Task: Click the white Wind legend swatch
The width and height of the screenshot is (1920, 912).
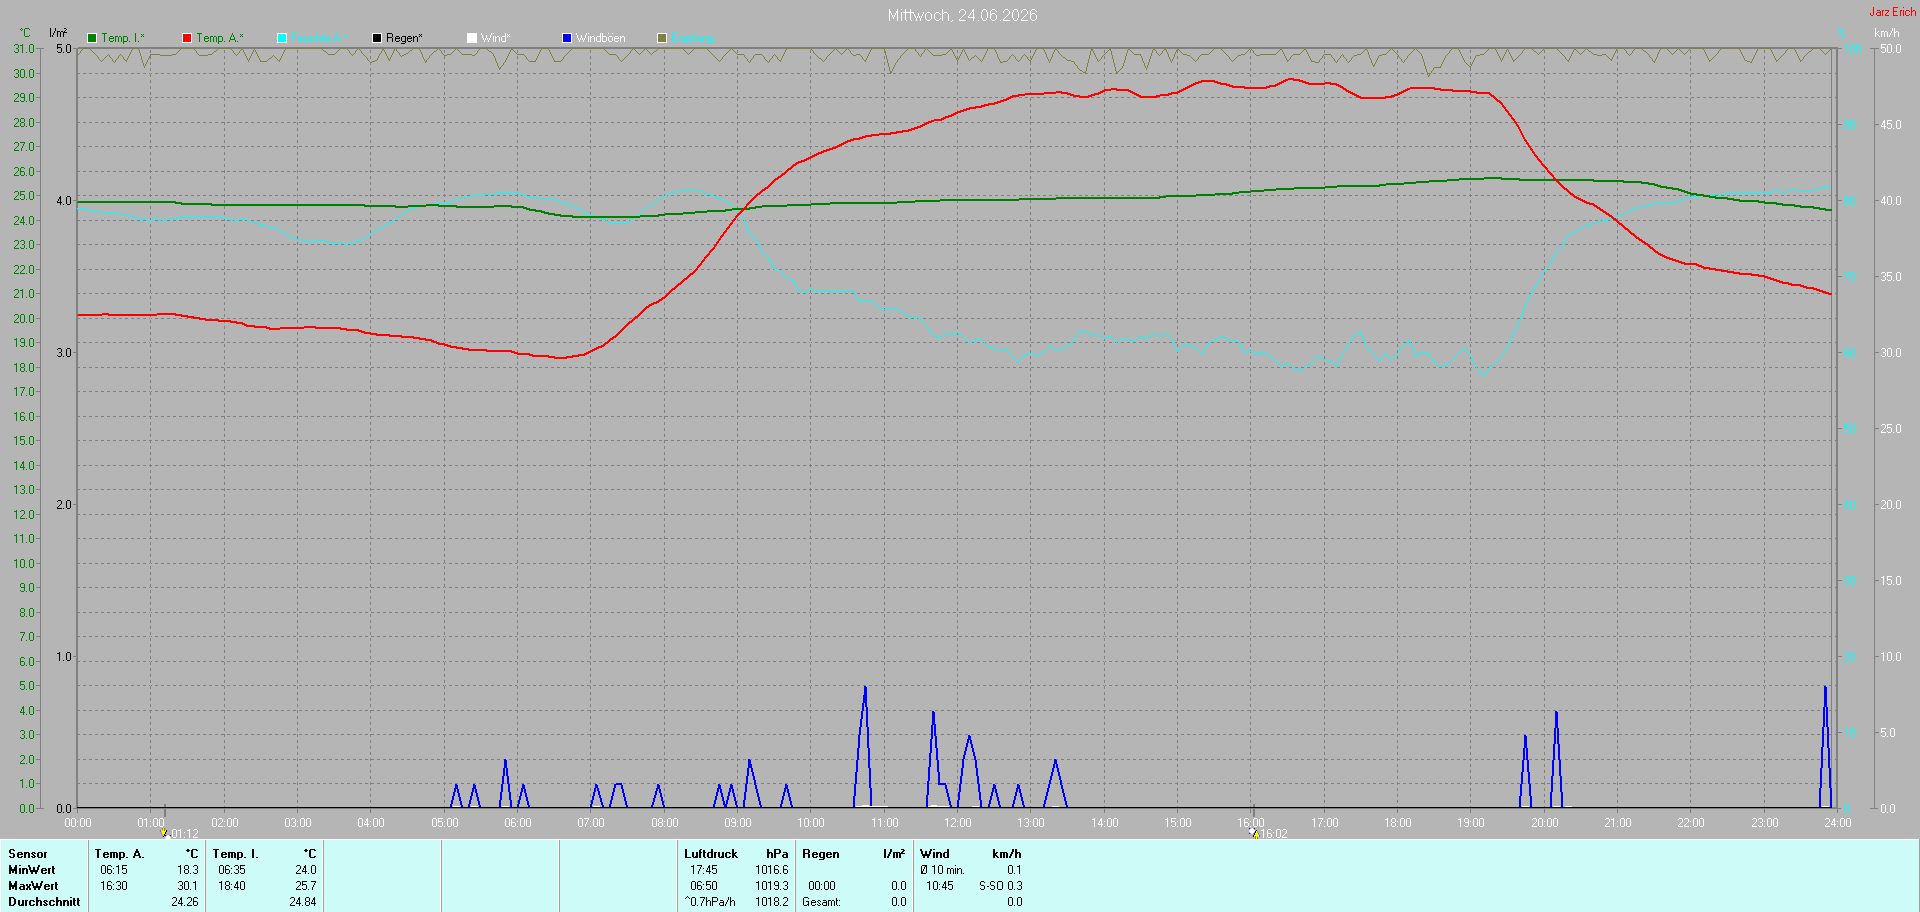Action: (x=472, y=38)
